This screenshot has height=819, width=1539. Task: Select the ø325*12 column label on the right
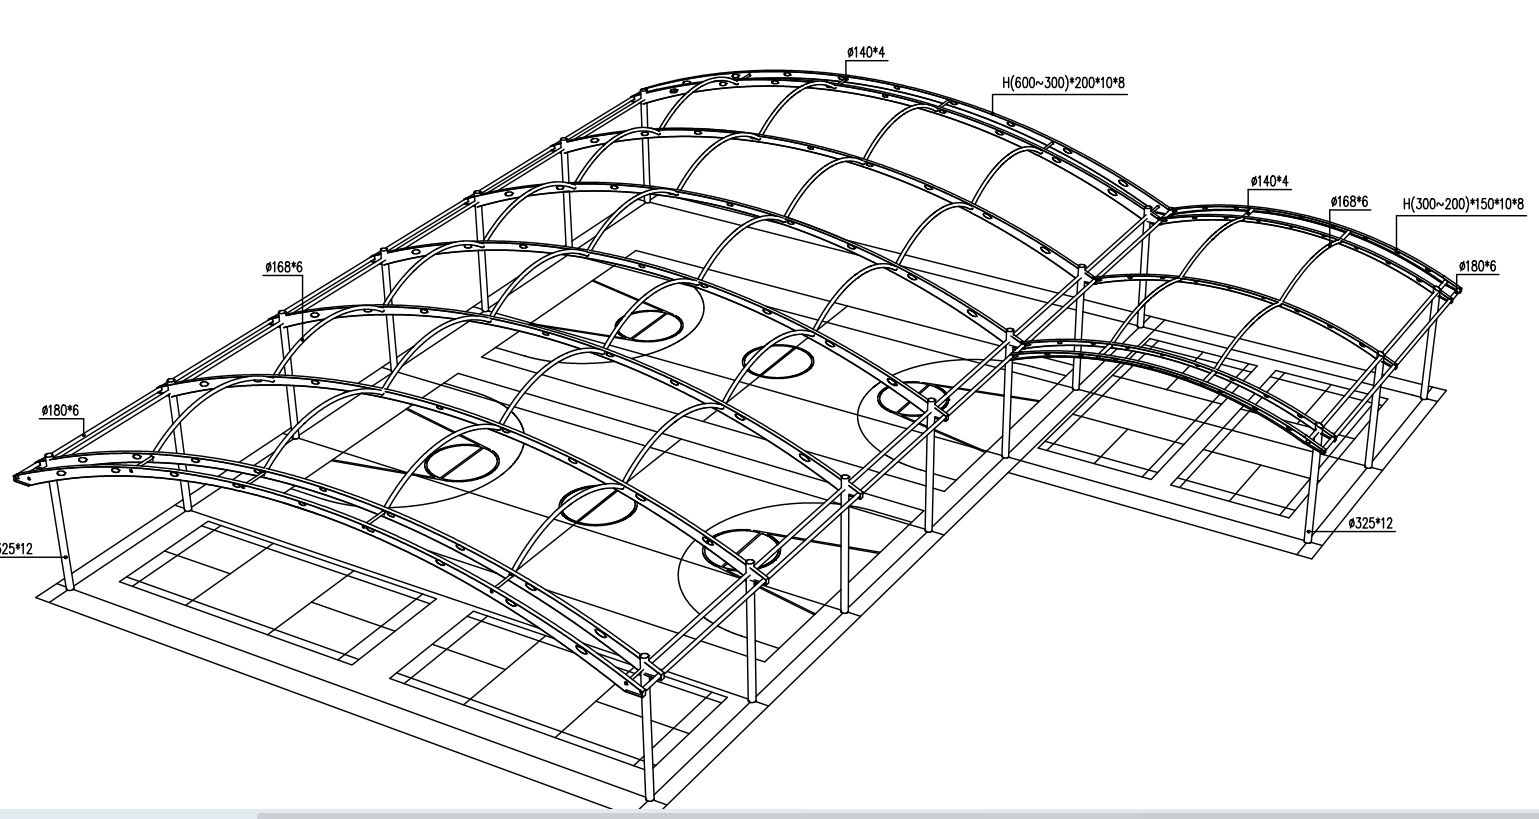point(1371,523)
